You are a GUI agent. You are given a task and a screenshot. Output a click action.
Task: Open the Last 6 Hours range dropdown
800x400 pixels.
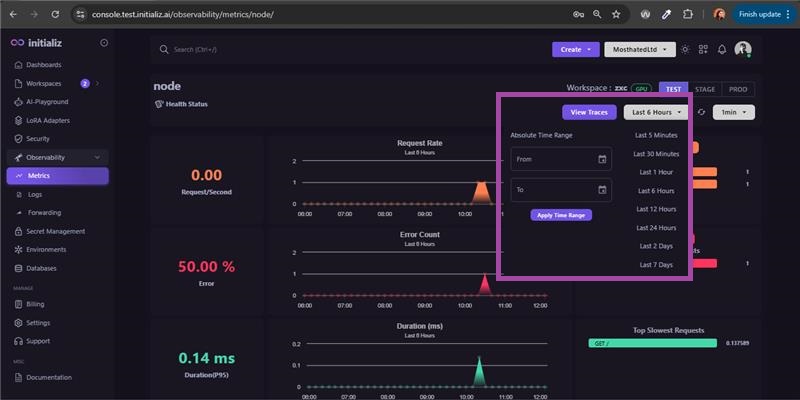tap(656, 112)
